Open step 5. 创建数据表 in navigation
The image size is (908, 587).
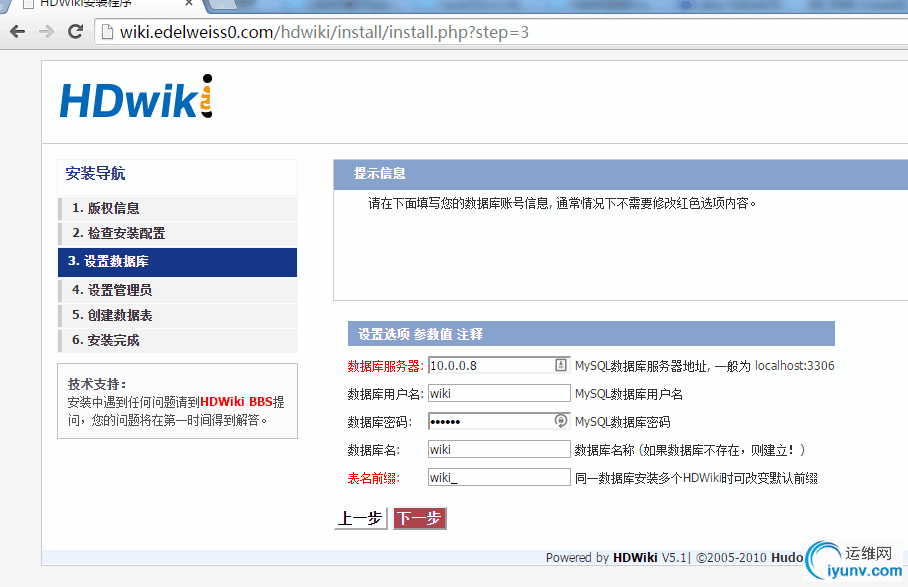[178, 315]
